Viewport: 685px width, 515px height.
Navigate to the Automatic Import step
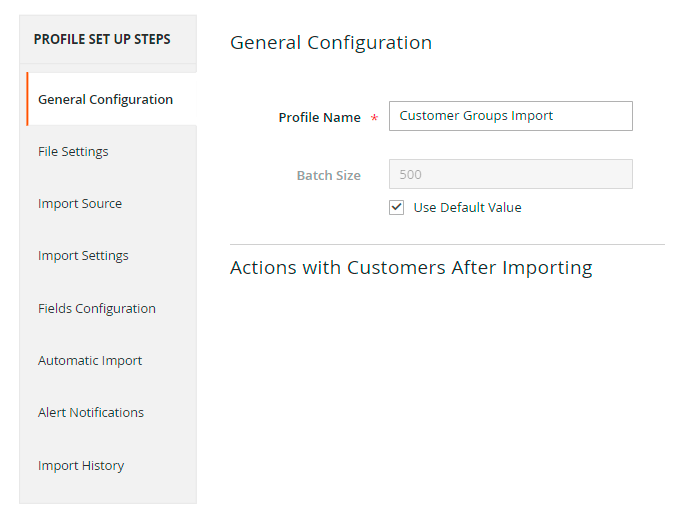(90, 360)
